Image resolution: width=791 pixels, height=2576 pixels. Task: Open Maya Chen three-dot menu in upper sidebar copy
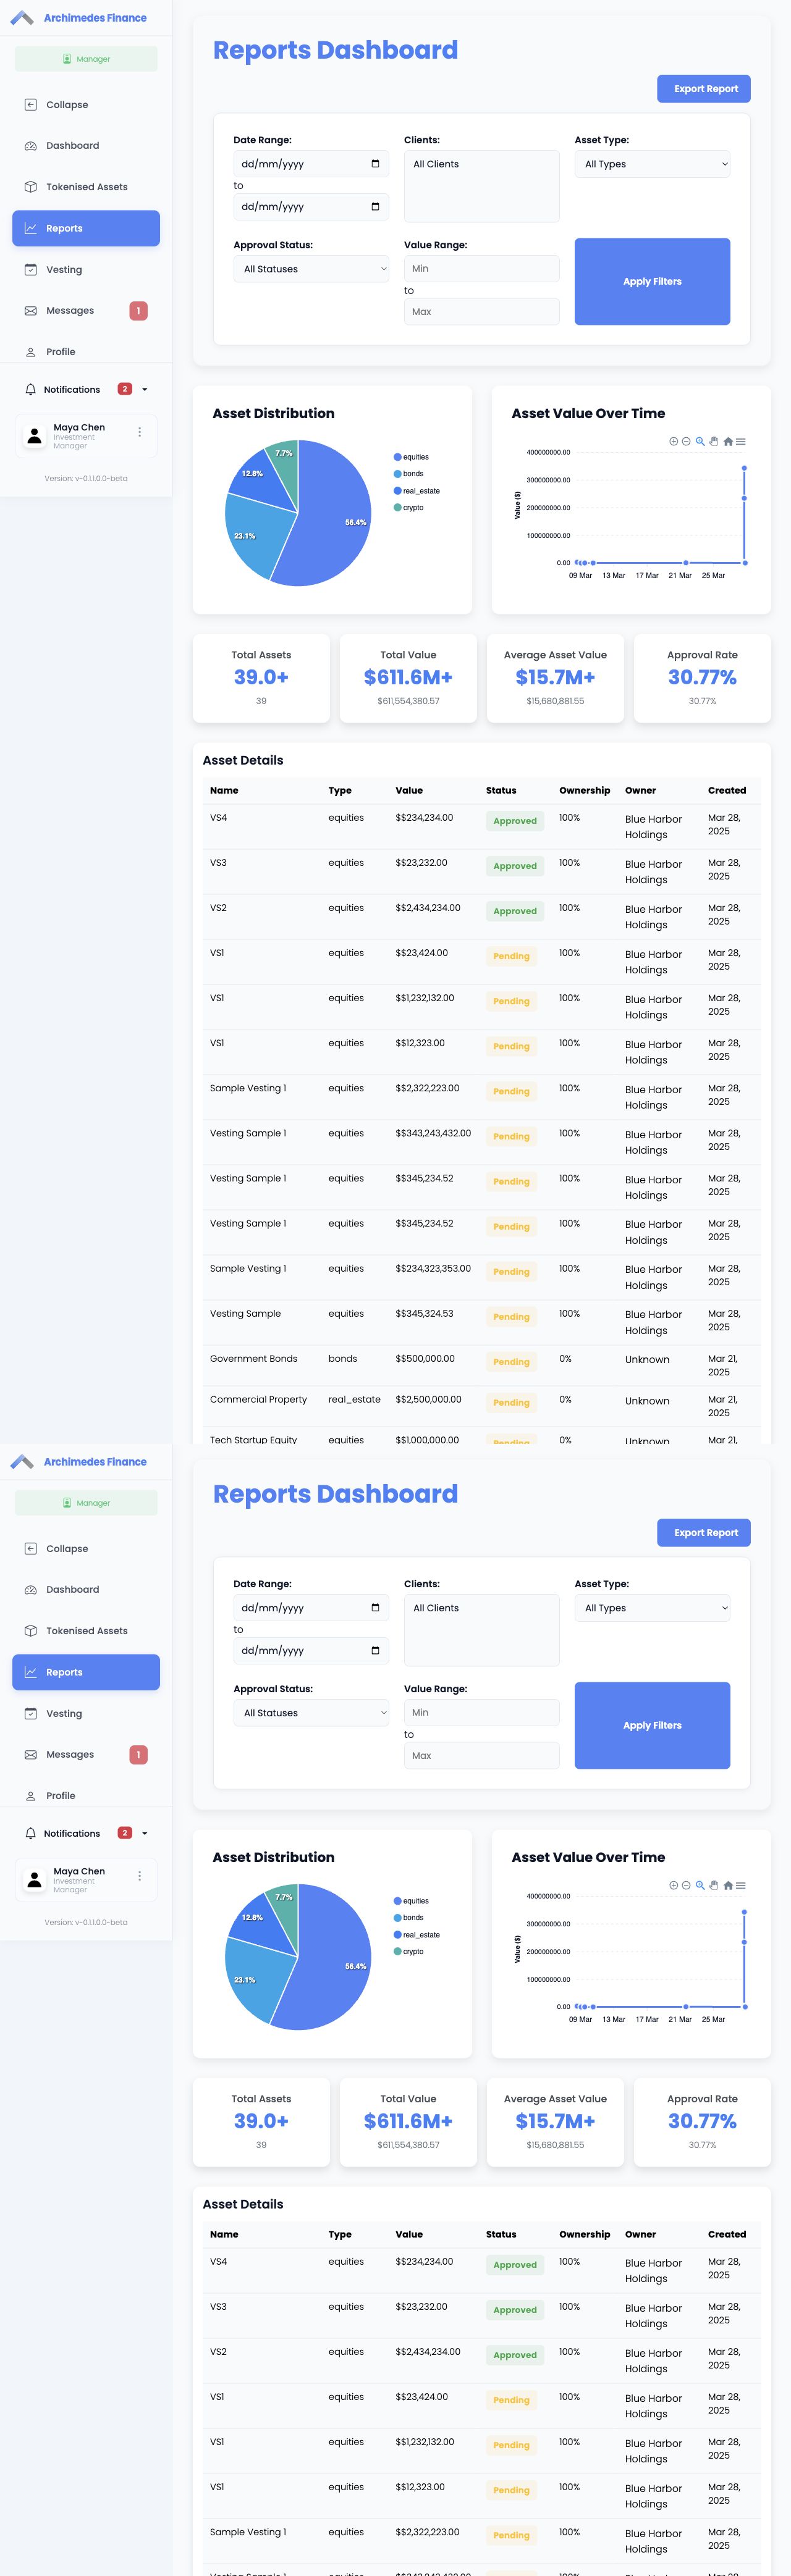click(x=139, y=432)
